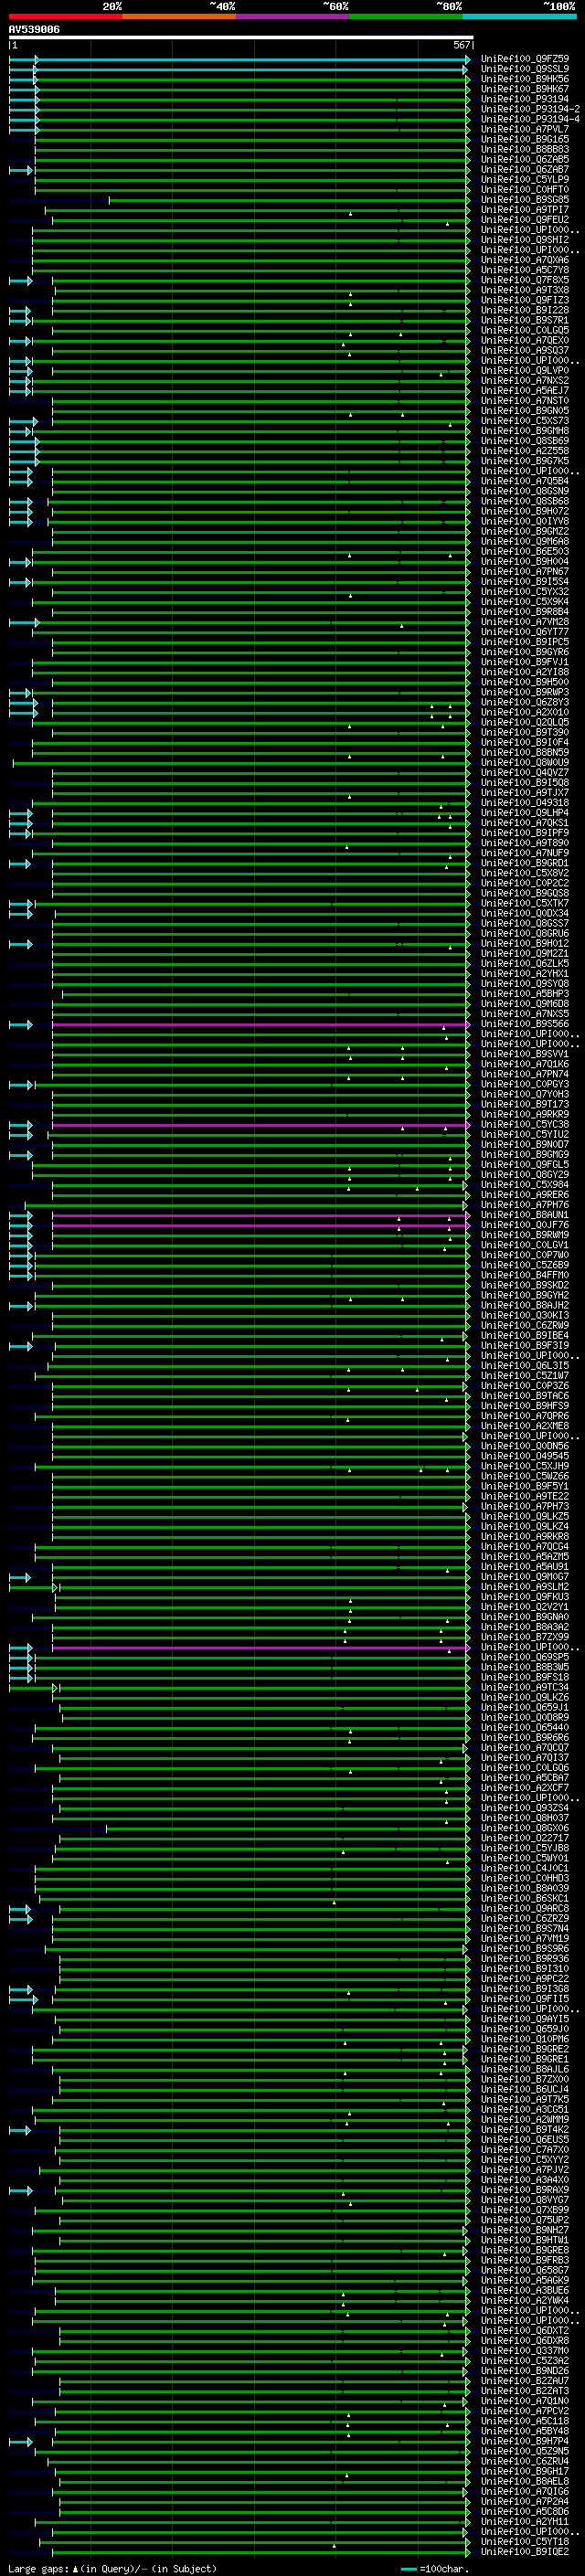Select label UniRef100_C0LGQ5

[525, 330]
